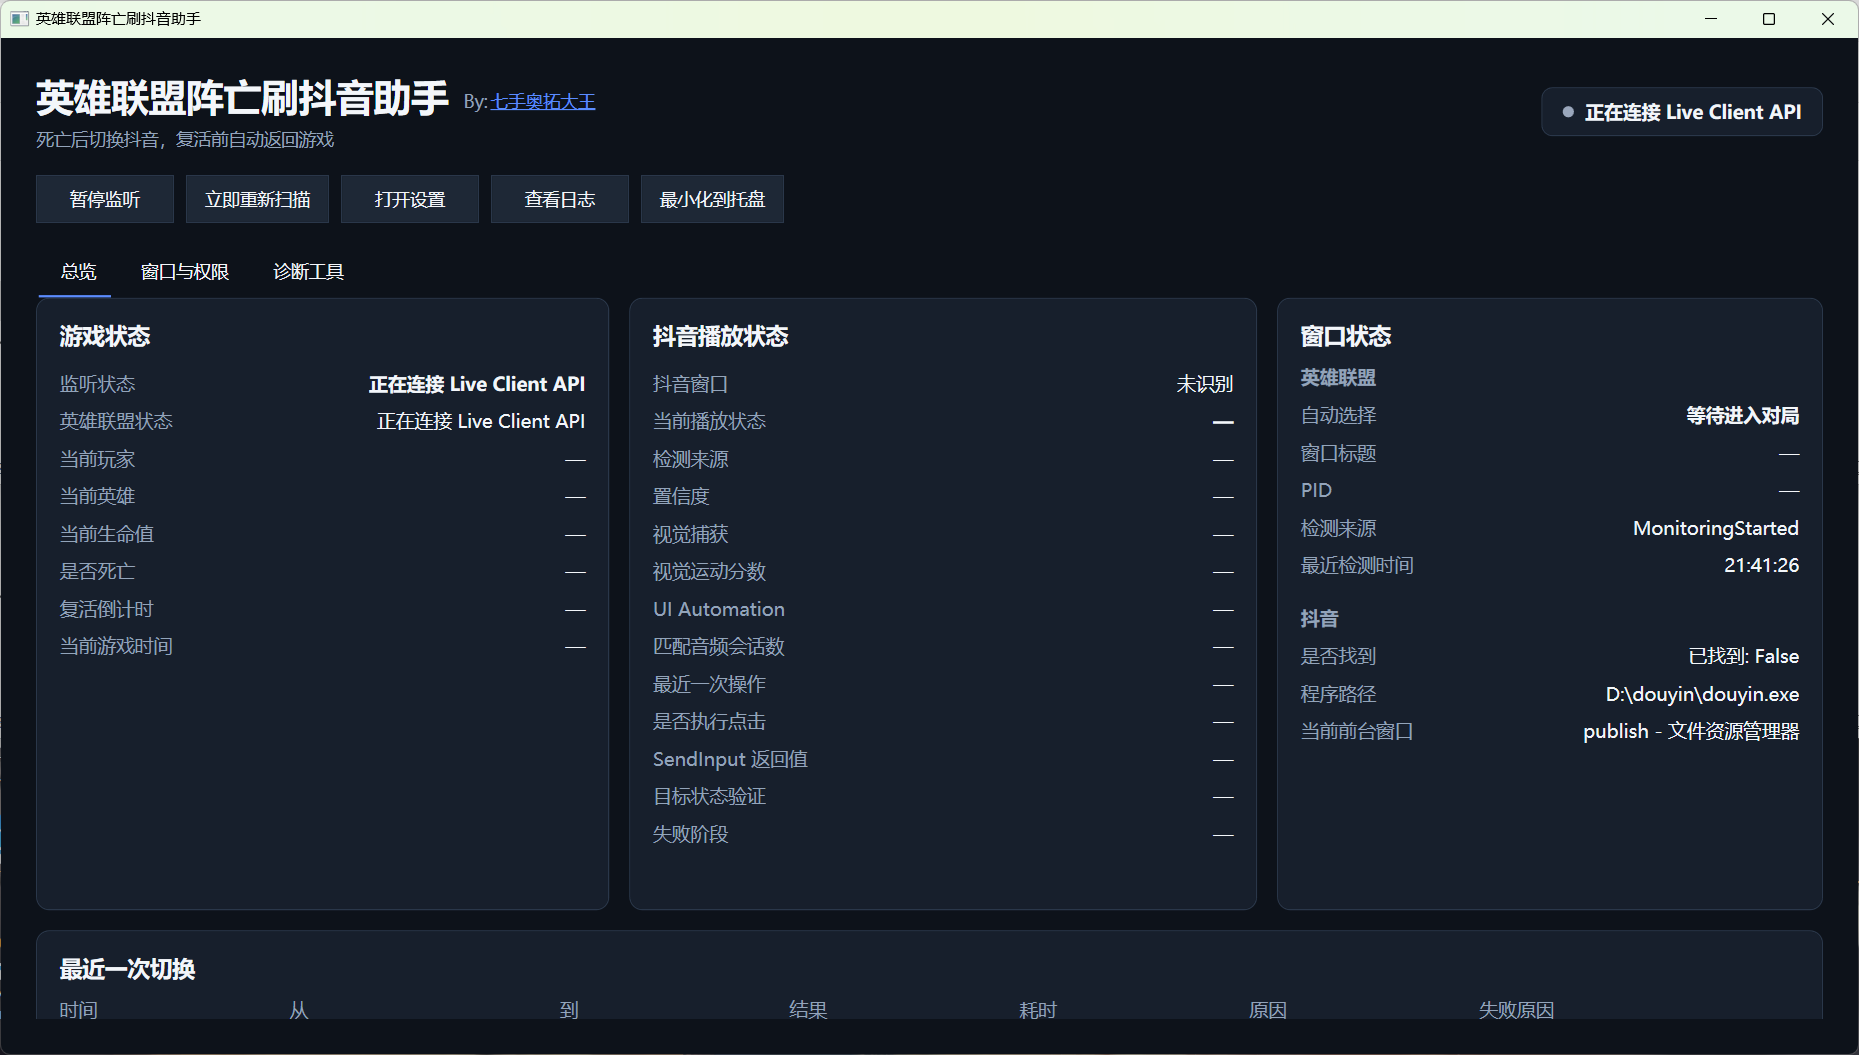This screenshot has width=1859, height=1055.
Task: Select the 视觉运动分数 label
Action: pos(710,571)
